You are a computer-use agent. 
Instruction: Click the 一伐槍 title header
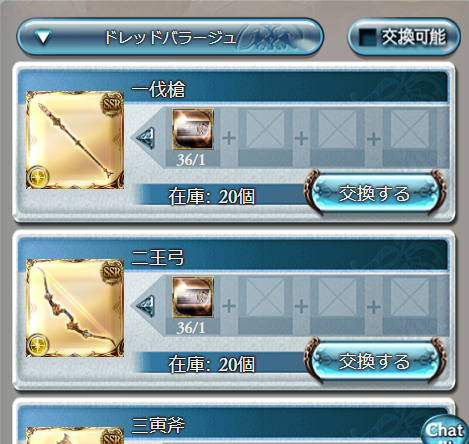(158, 89)
